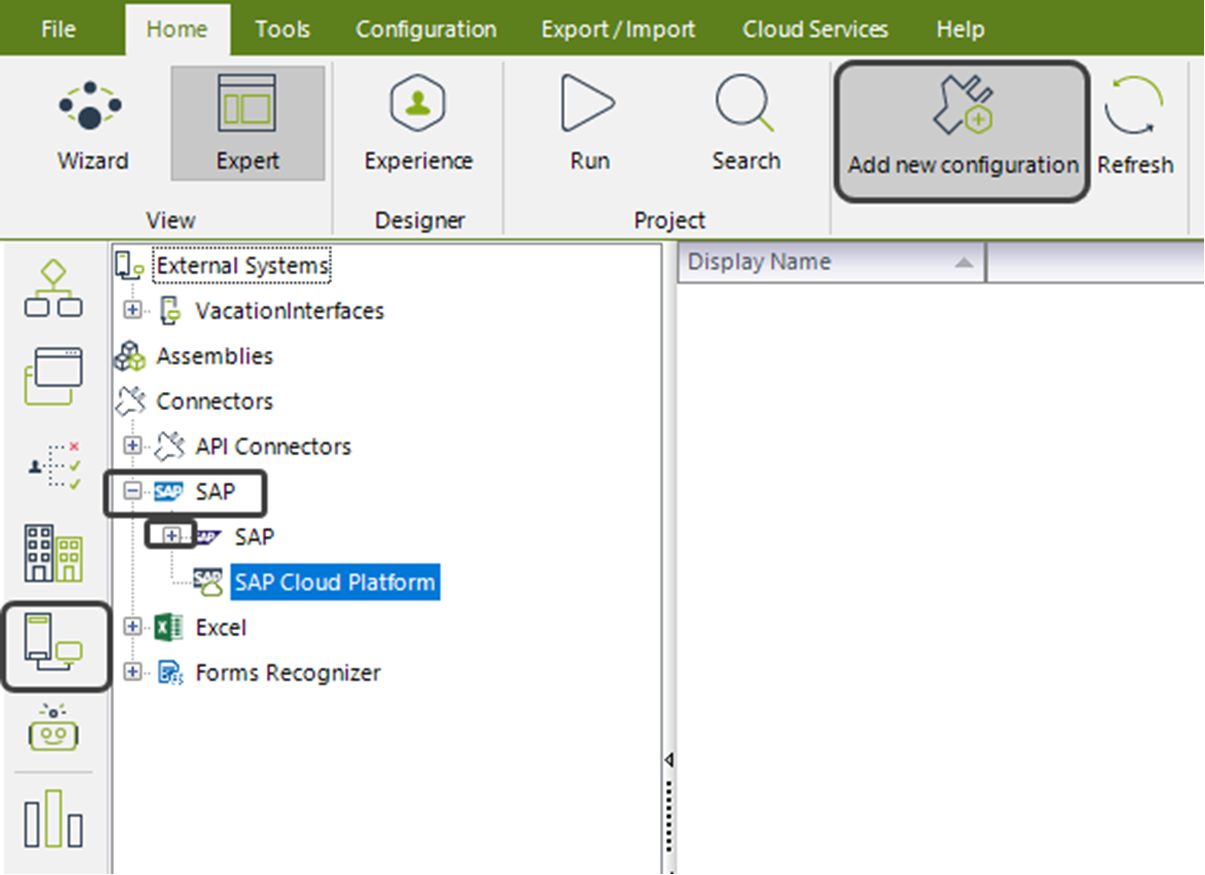Click the Excel icon in tree
1205x875 pixels.
[169, 627]
